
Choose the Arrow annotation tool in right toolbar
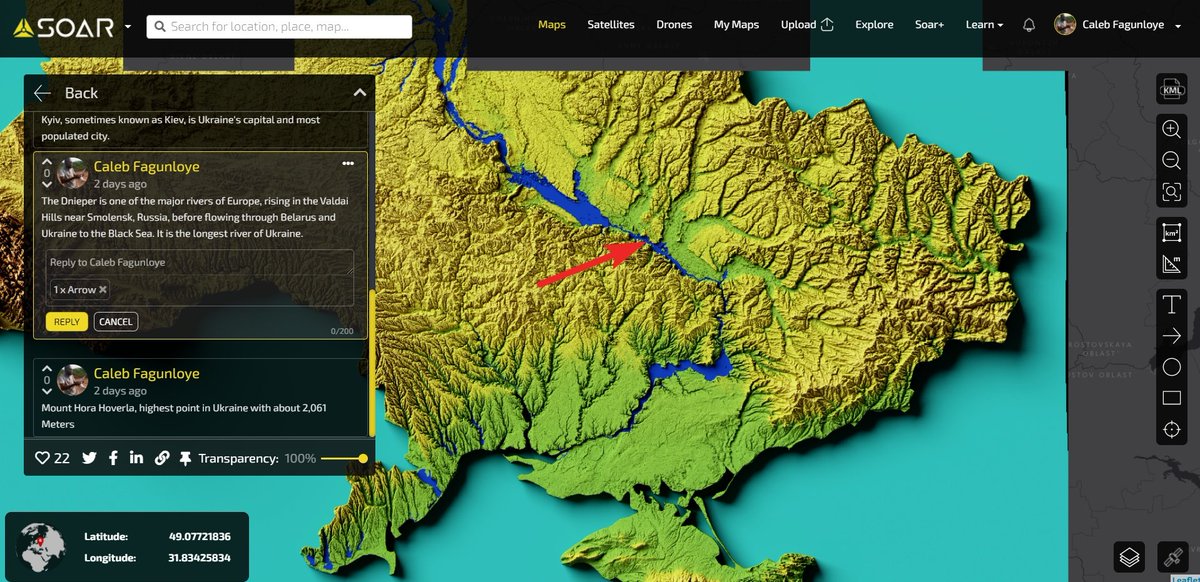pyautogui.click(x=1171, y=336)
